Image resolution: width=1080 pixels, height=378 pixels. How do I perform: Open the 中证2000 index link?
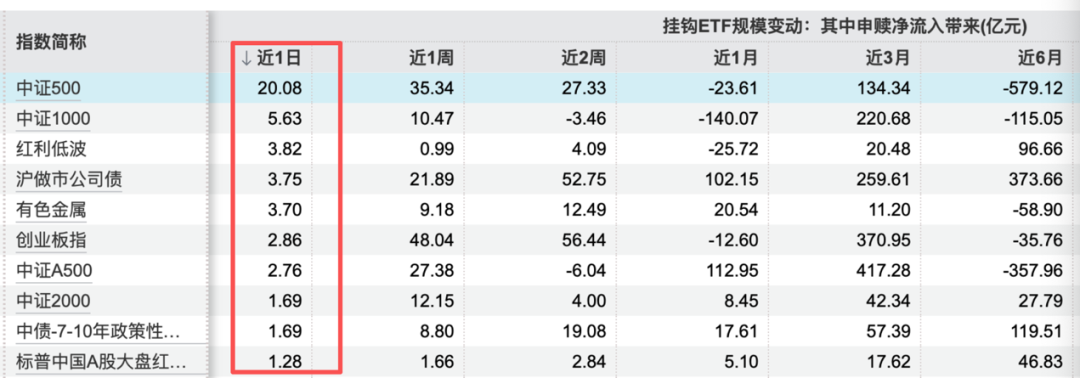coord(54,301)
